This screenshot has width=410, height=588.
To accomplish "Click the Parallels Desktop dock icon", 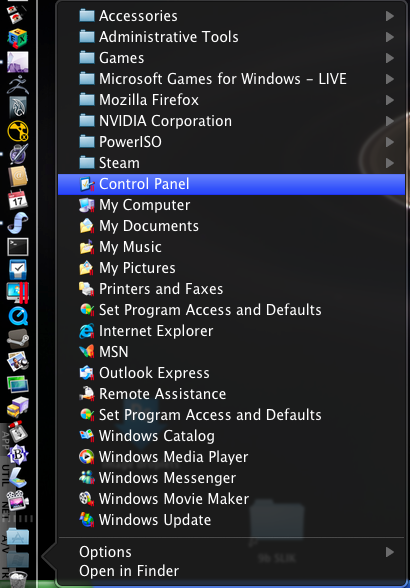I will point(18,292).
